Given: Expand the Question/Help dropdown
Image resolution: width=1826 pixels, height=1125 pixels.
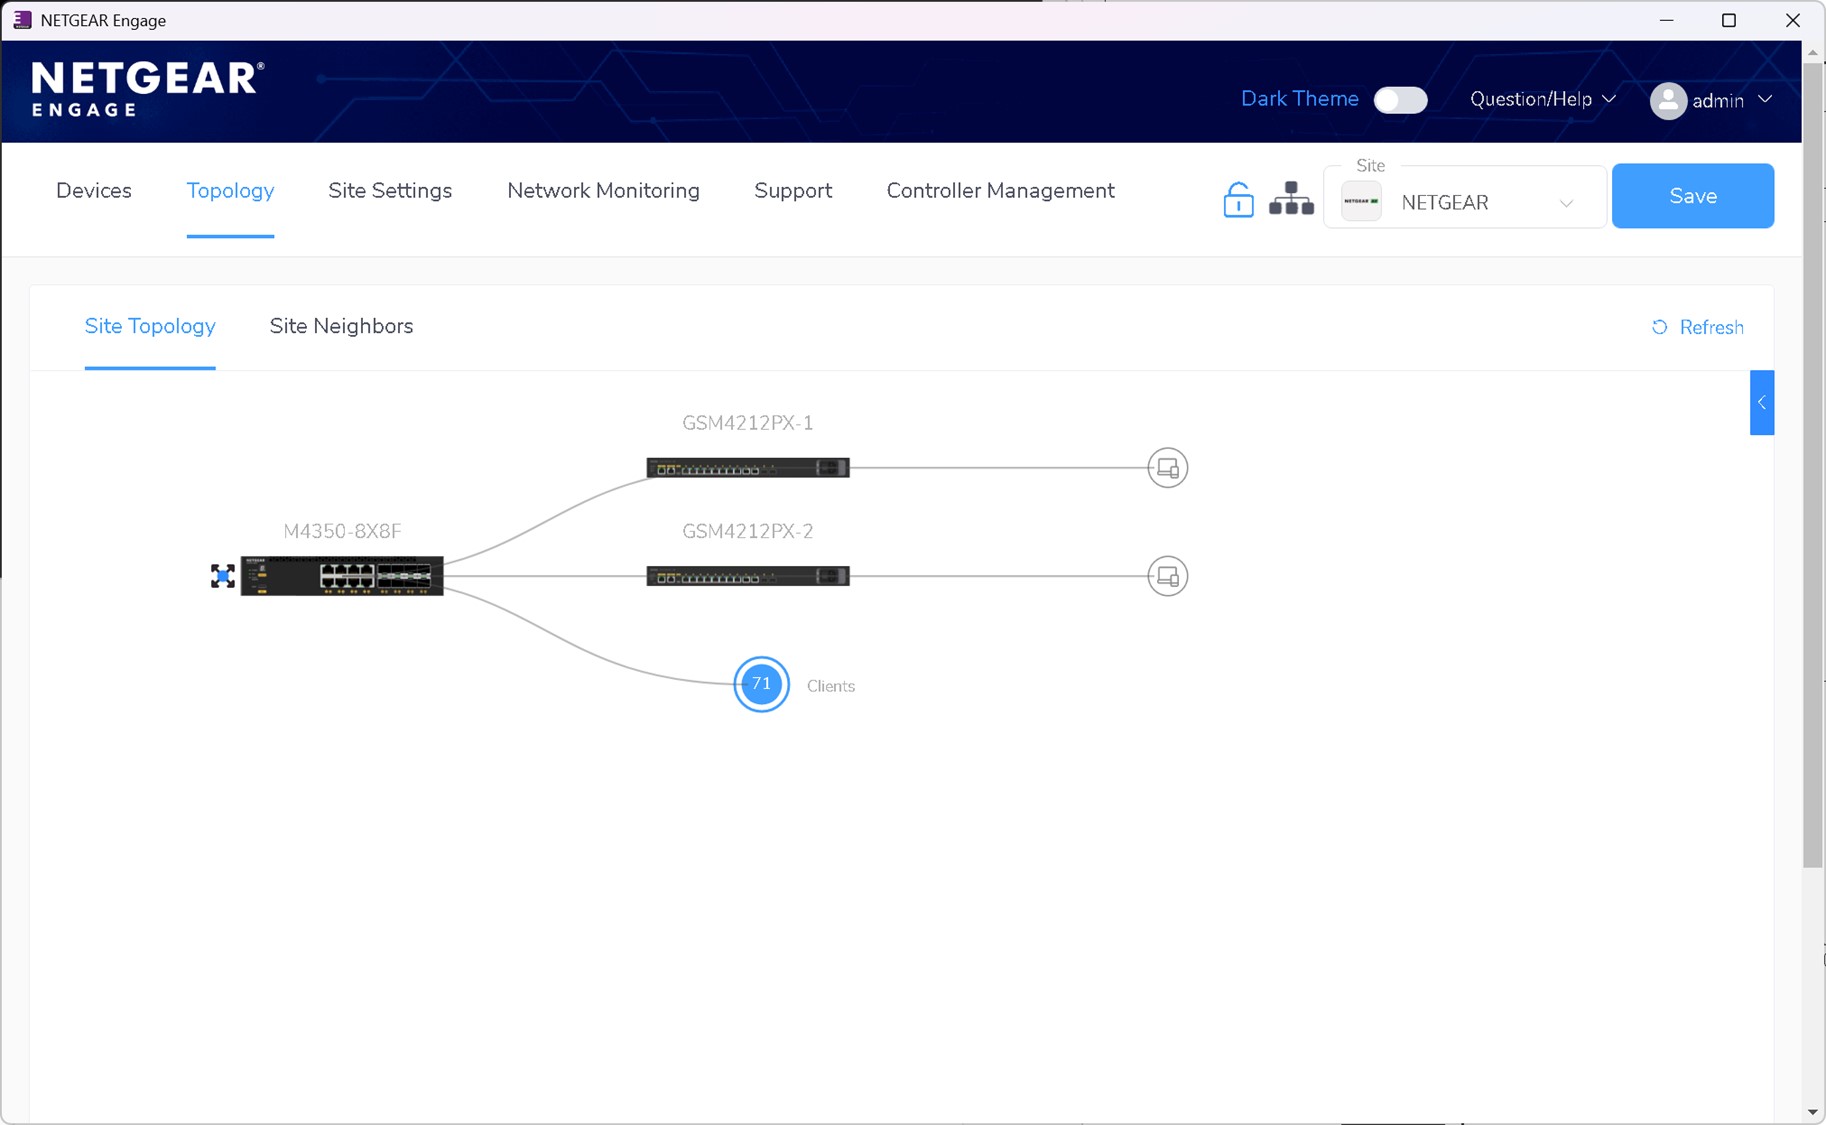Looking at the screenshot, I should (x=1543, y=99).
